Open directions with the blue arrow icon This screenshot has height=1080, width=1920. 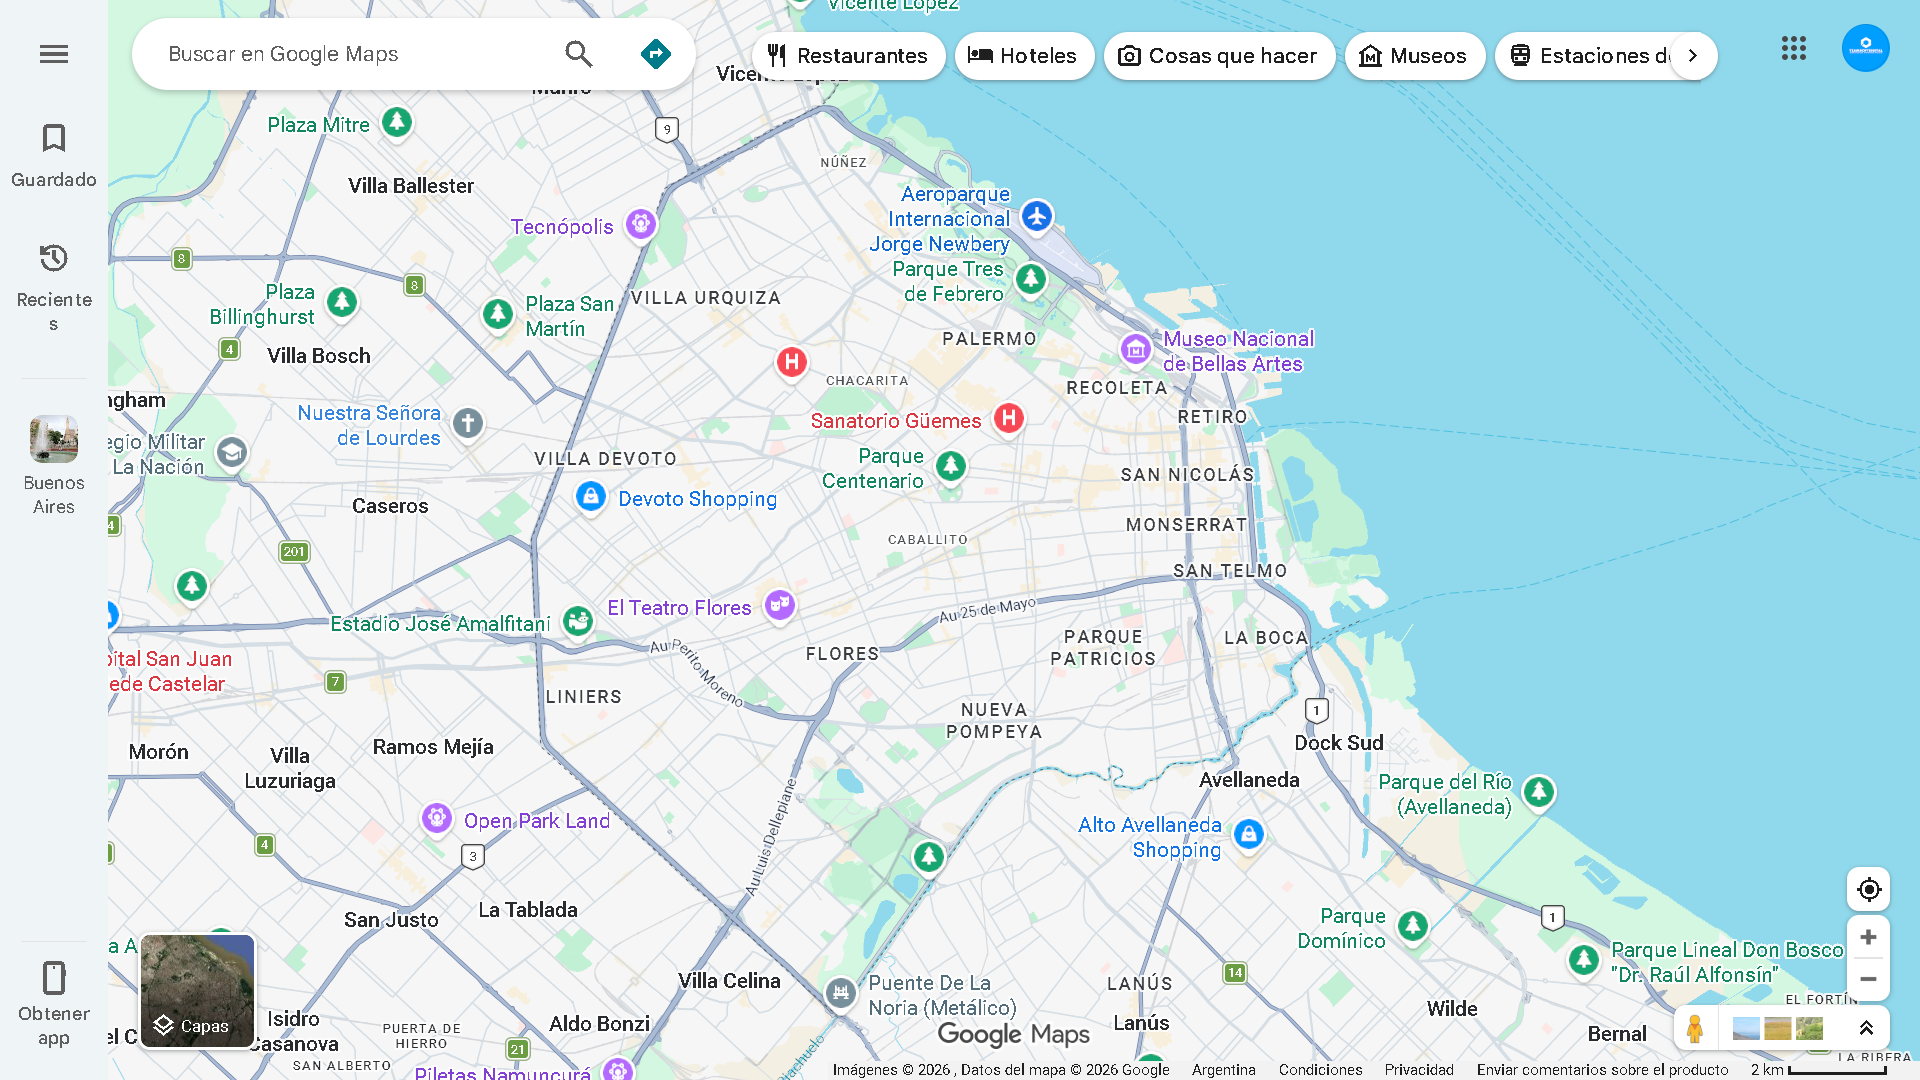656,54
